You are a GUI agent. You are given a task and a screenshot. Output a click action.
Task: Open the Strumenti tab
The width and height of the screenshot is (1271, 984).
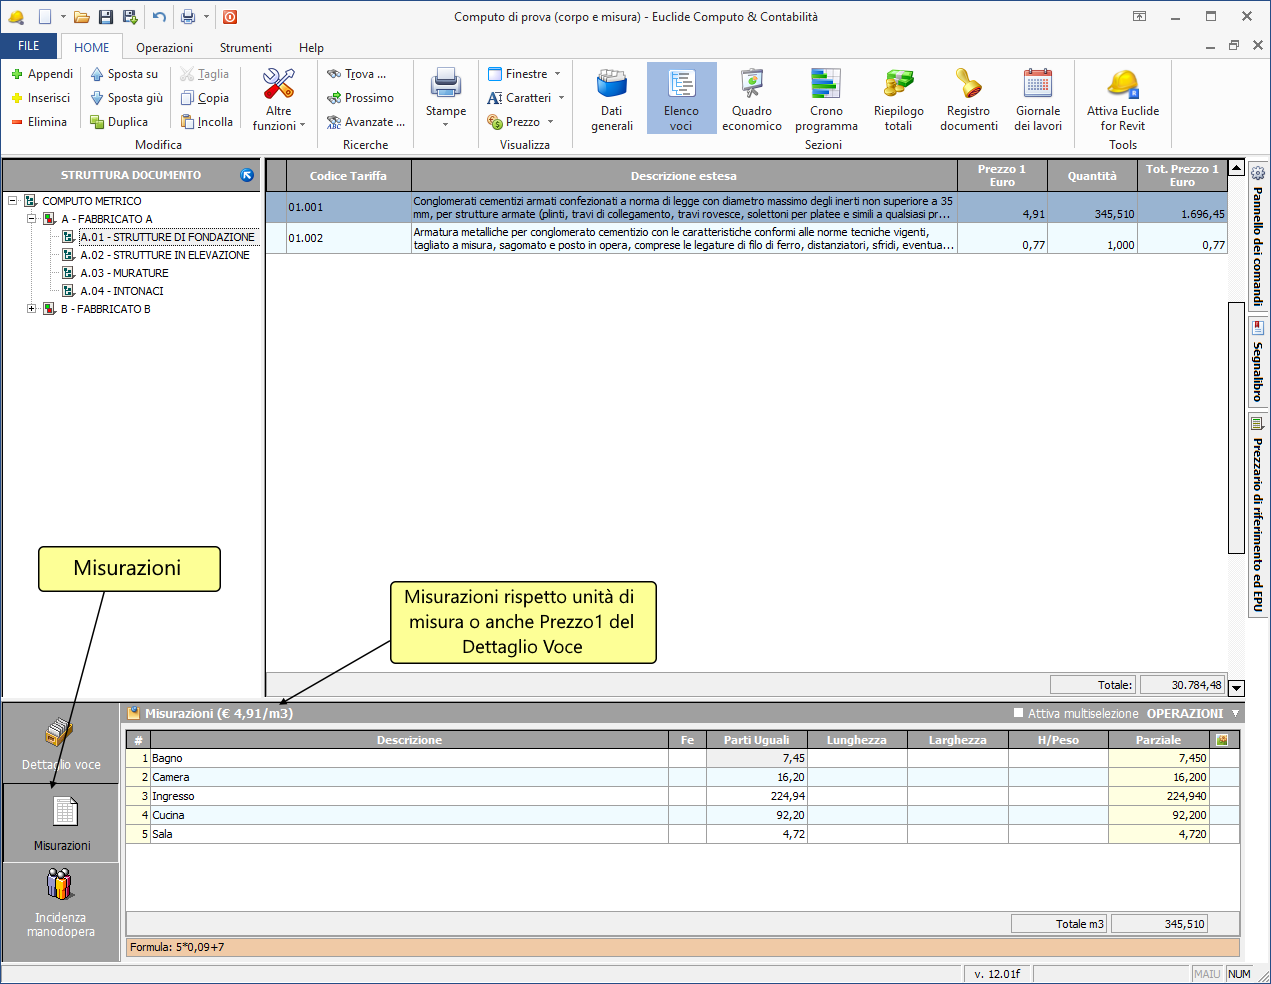(245, 48)
